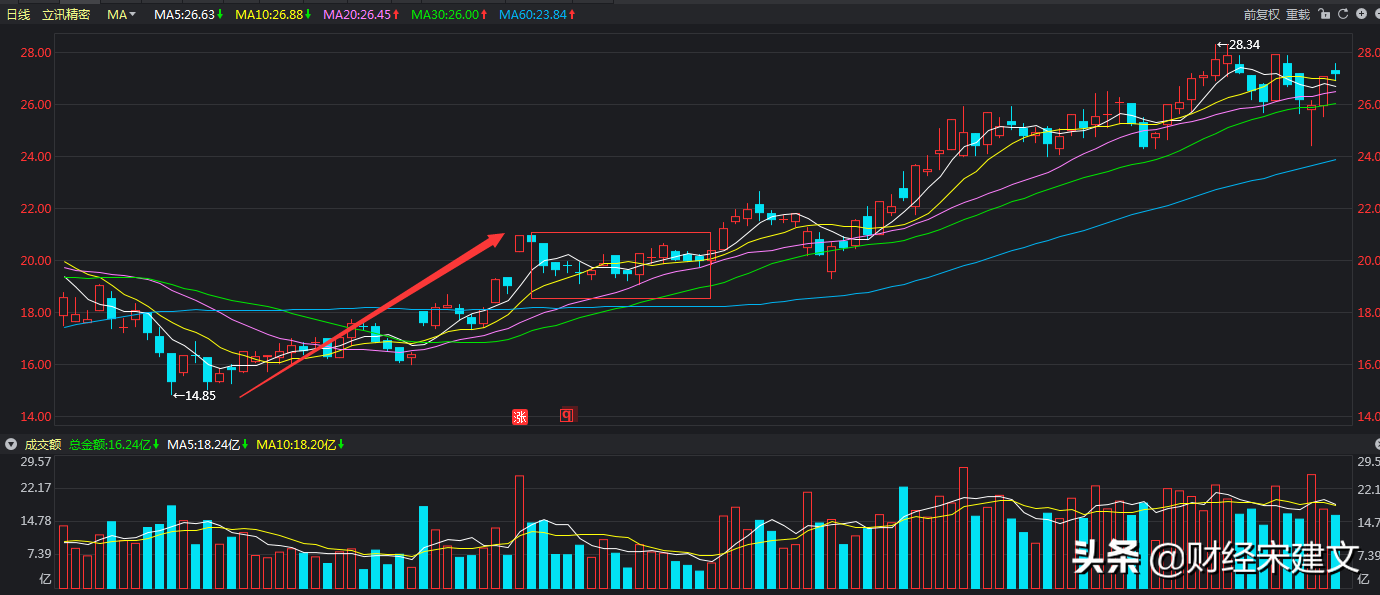Open the MA indicator dropdown
Image resolution: width=1380 pixels, height=595 pixels.
point(121,15)
